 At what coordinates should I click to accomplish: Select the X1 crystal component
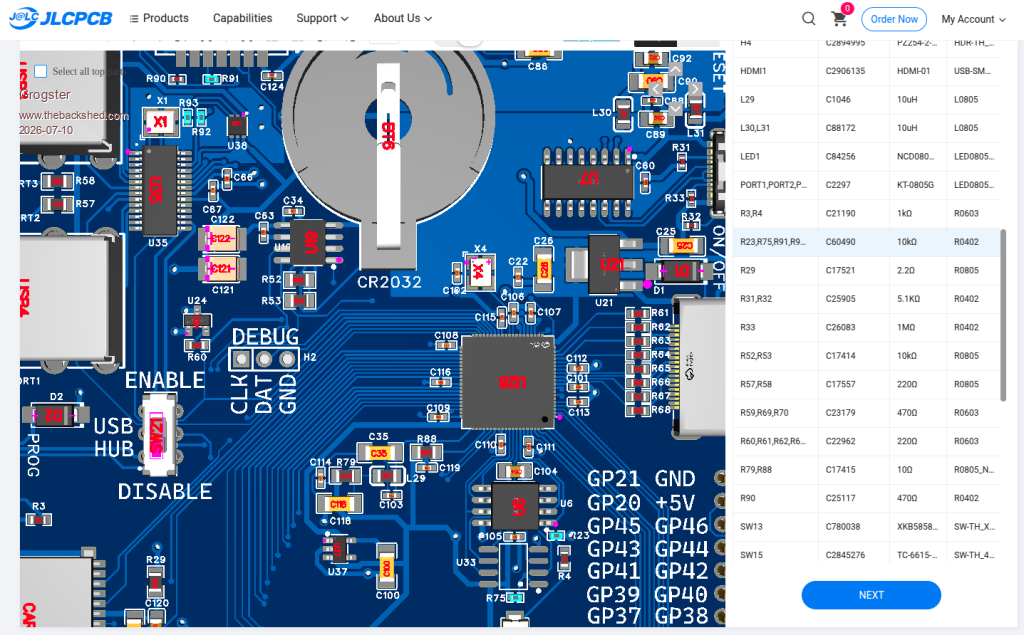coord(161,122)
